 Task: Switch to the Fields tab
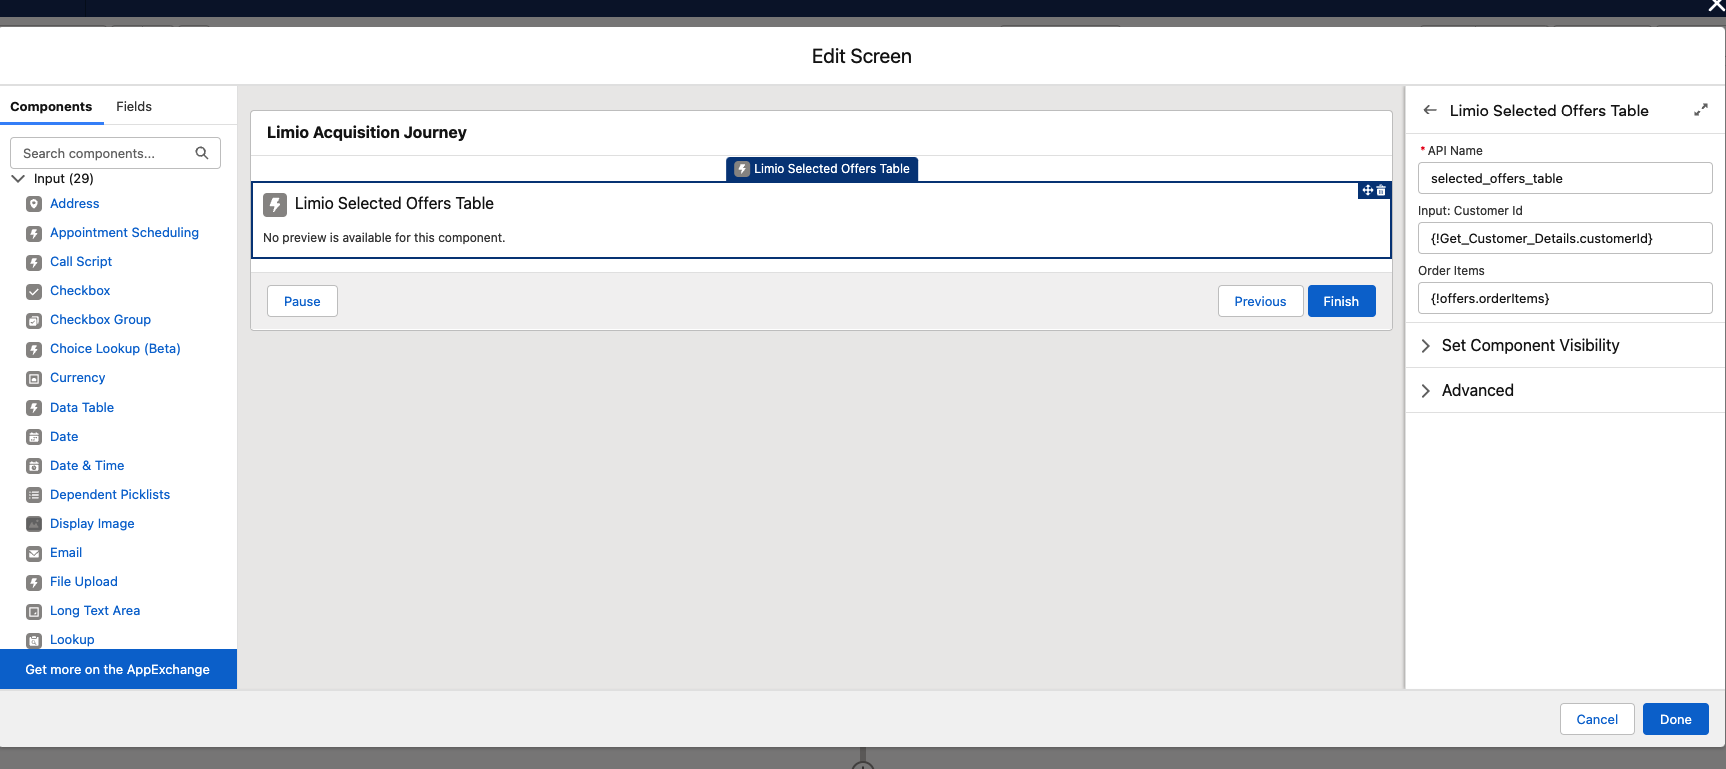134,106
